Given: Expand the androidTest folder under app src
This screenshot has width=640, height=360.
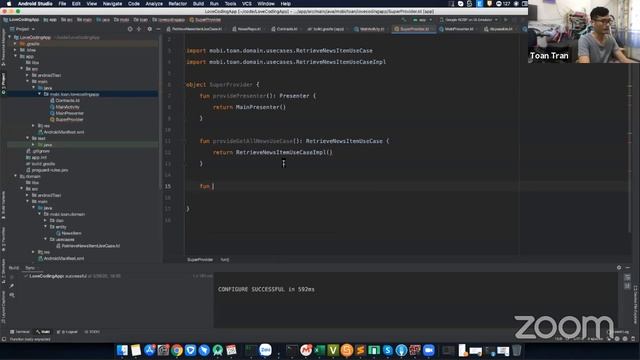Looking at the screenshot, I should 28,75.
